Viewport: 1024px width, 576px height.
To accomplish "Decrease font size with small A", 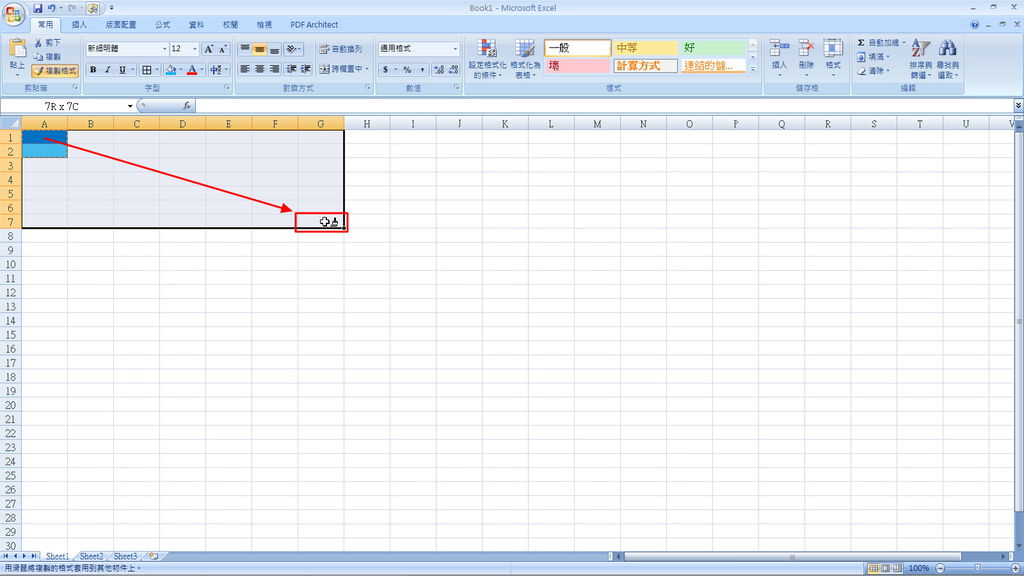I will click(x=223, y=49).
